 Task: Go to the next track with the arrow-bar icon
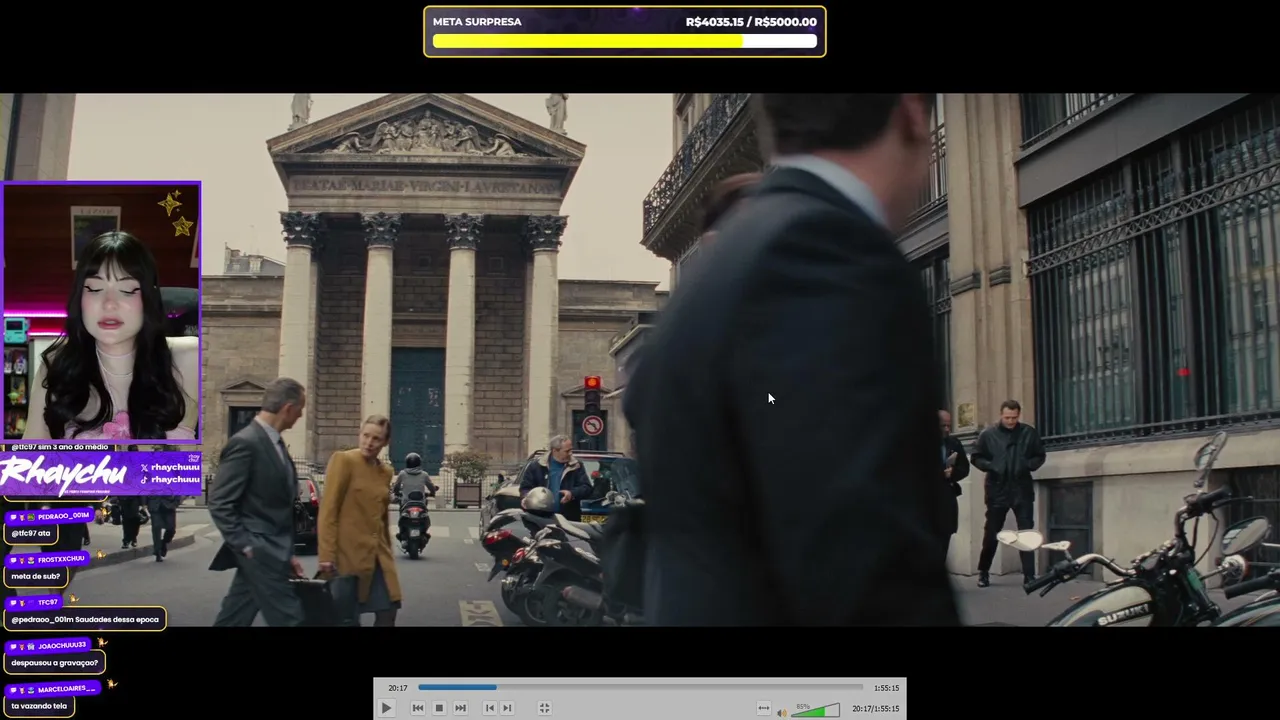pyautogui.click(x=507, y=708)
